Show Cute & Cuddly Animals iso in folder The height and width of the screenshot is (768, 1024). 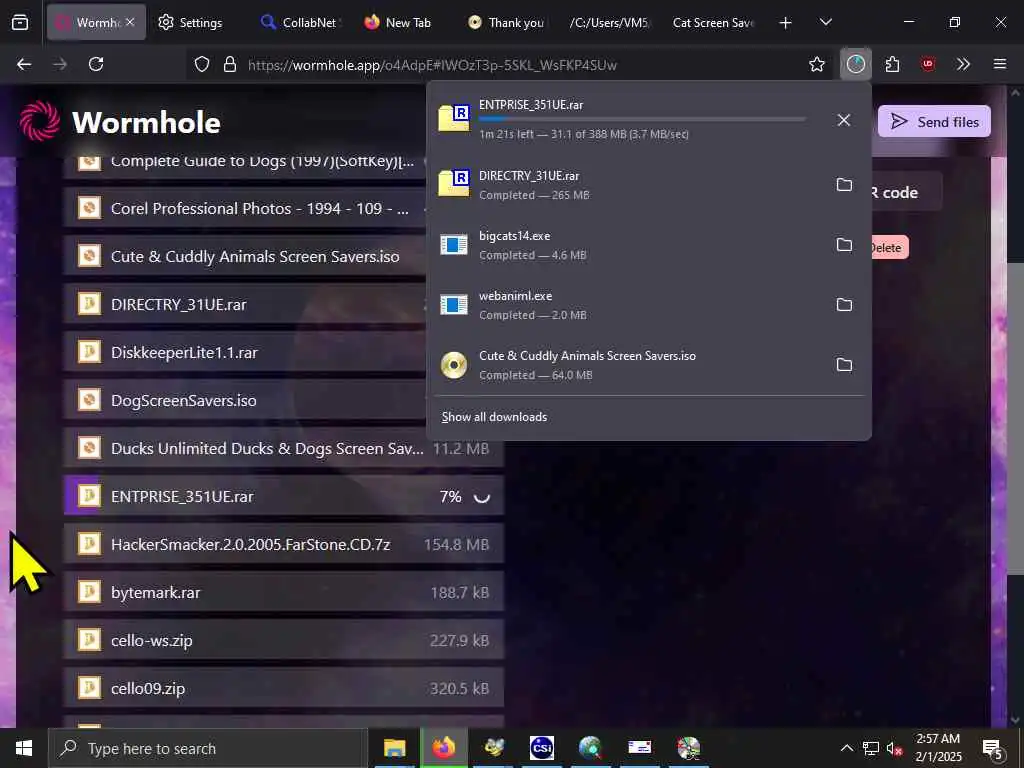coord(844,365)
